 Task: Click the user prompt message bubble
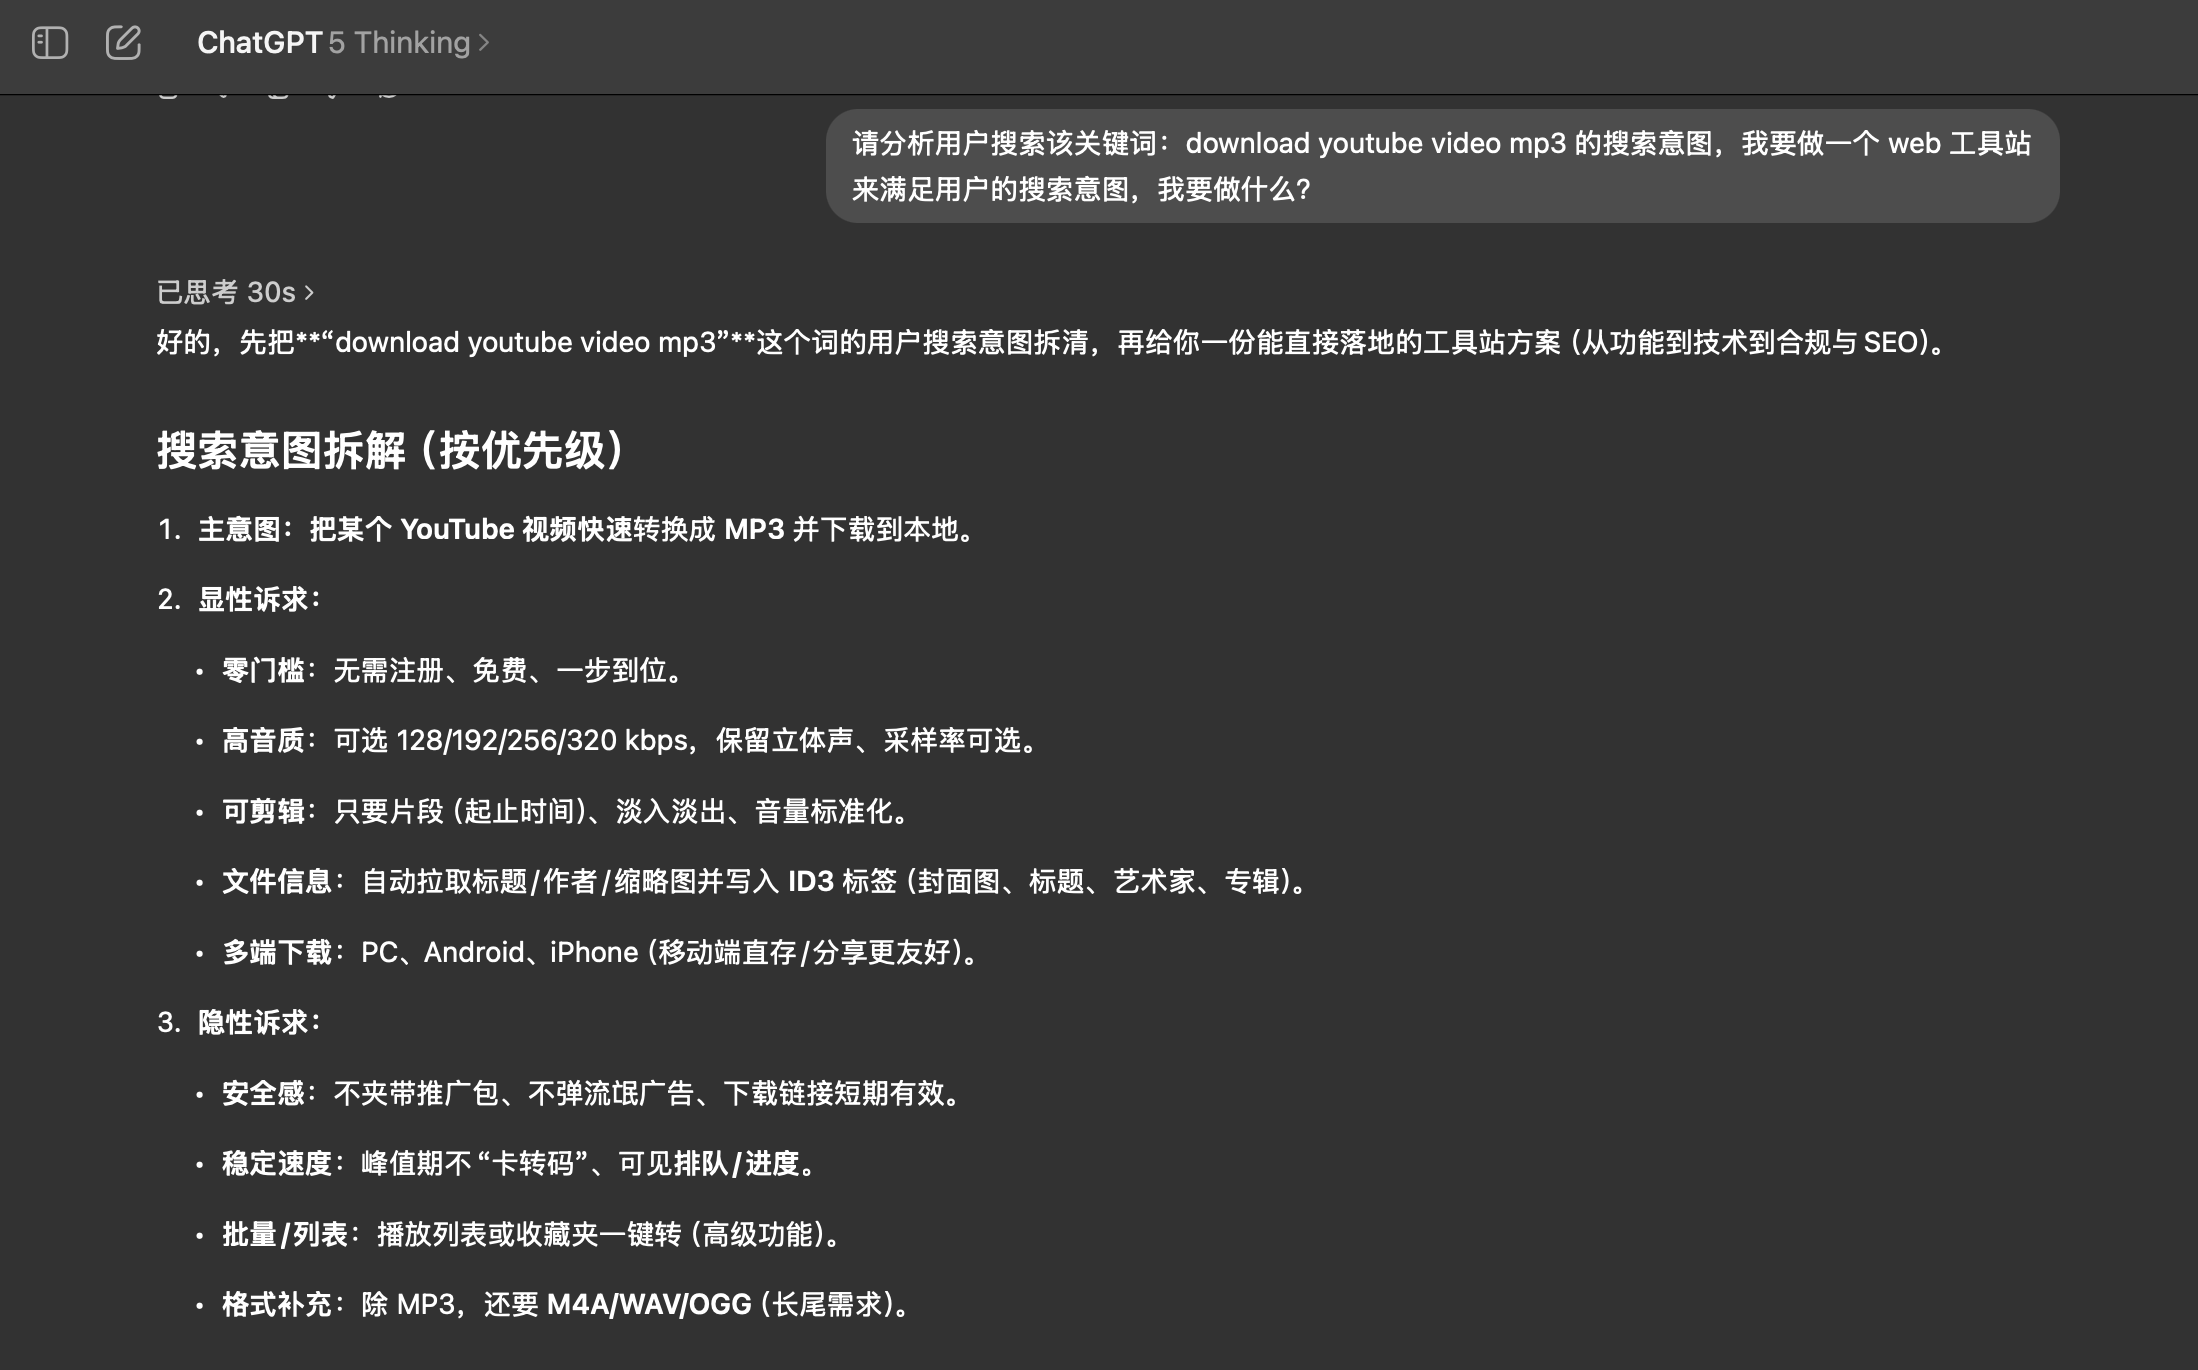click(x=1441, y=166)
